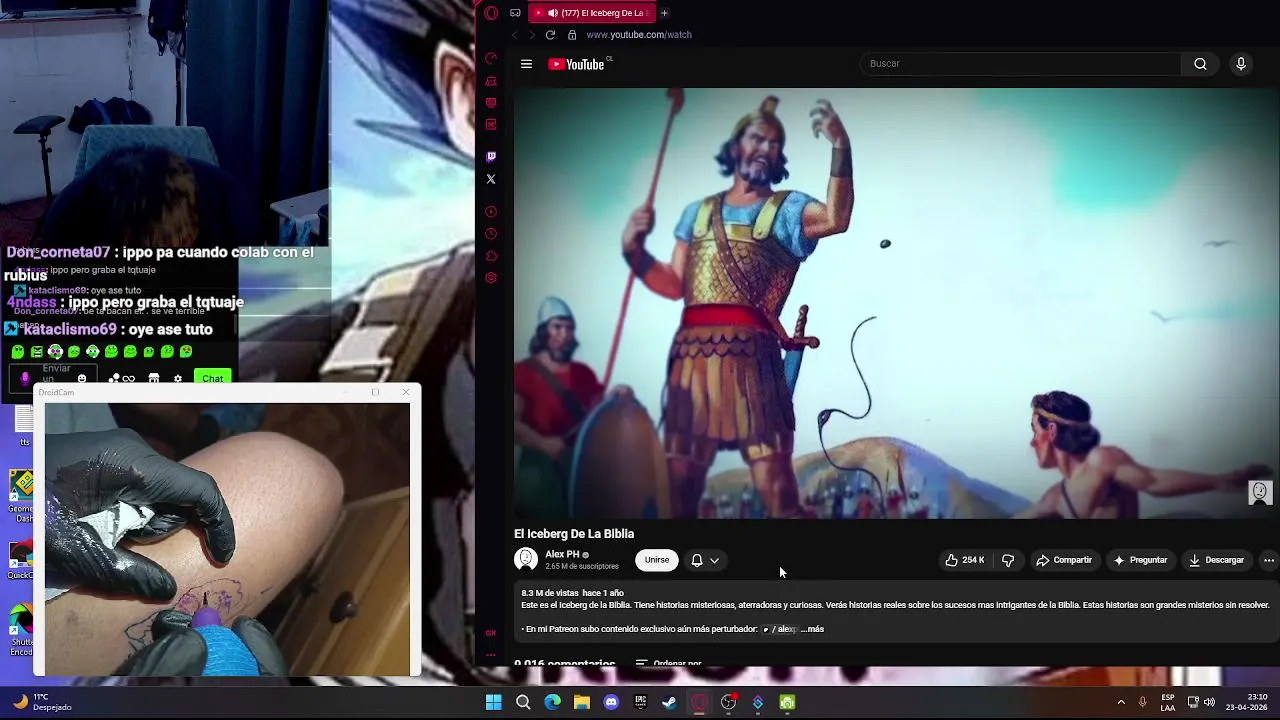Open GX Control speedometer in sidebar
The width and height of the screenshot is (1280, 720).
[x=491, y=59]
